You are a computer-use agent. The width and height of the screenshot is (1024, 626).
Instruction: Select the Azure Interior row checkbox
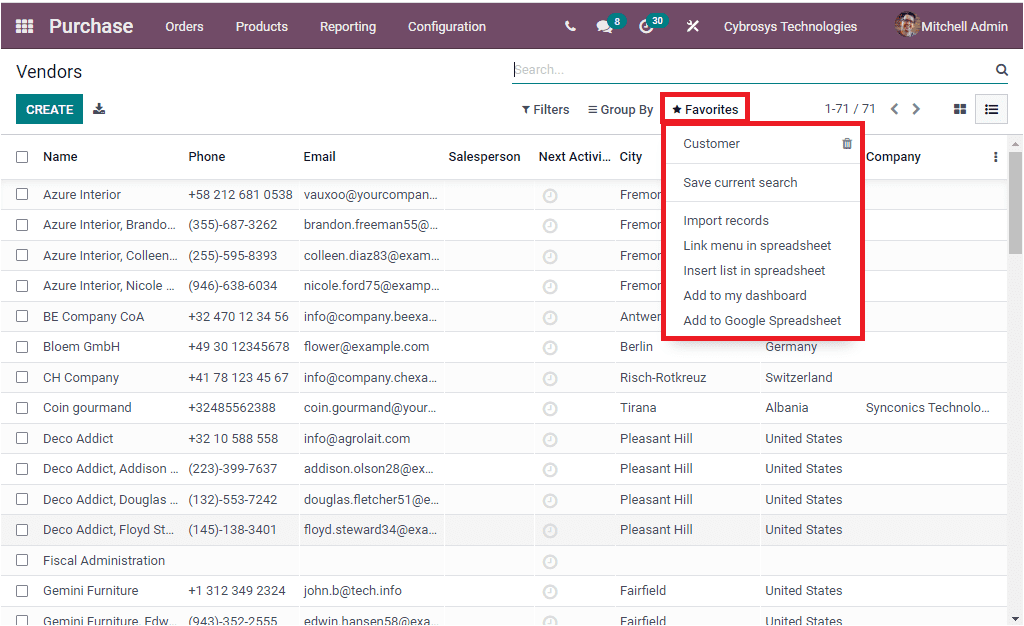[22, 194]
